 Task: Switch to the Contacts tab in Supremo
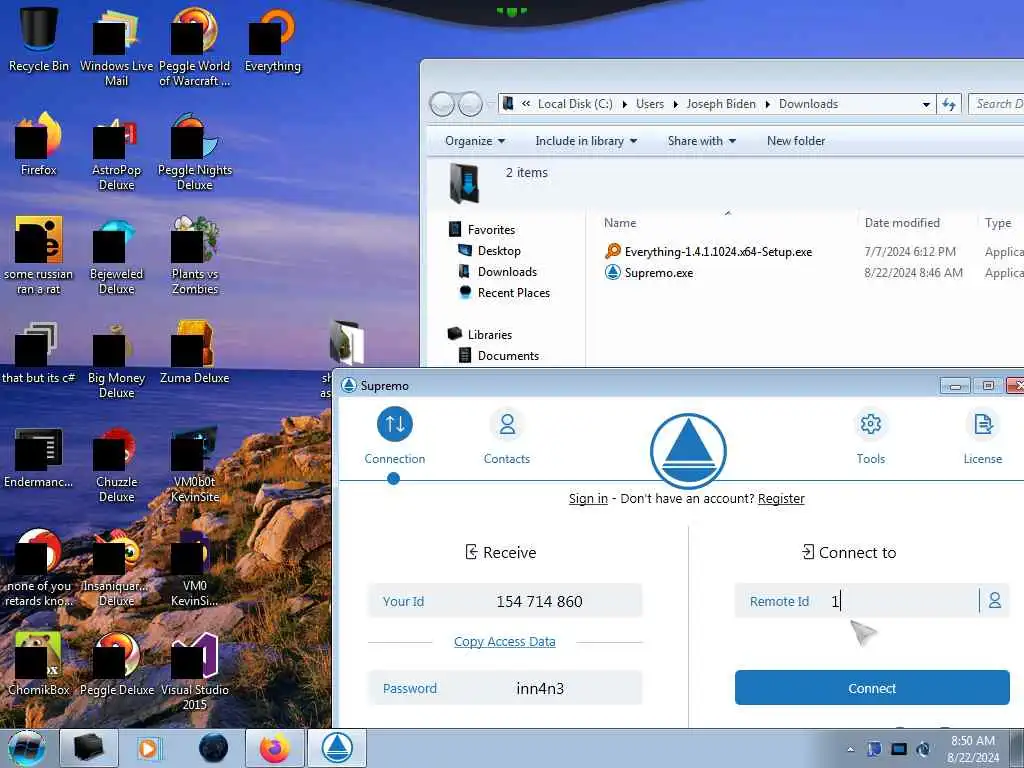tap(507, 436)
